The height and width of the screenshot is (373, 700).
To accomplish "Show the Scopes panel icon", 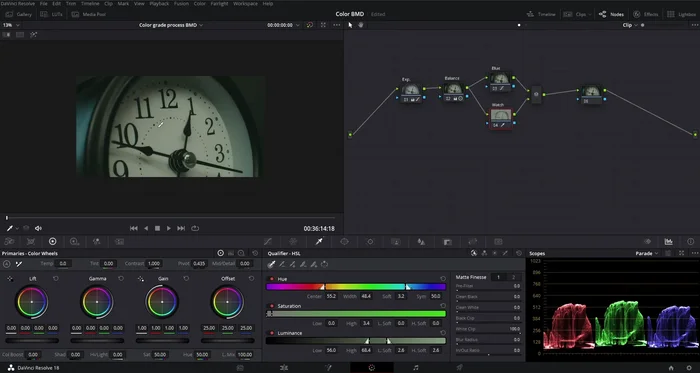I will tap(668, 241).
